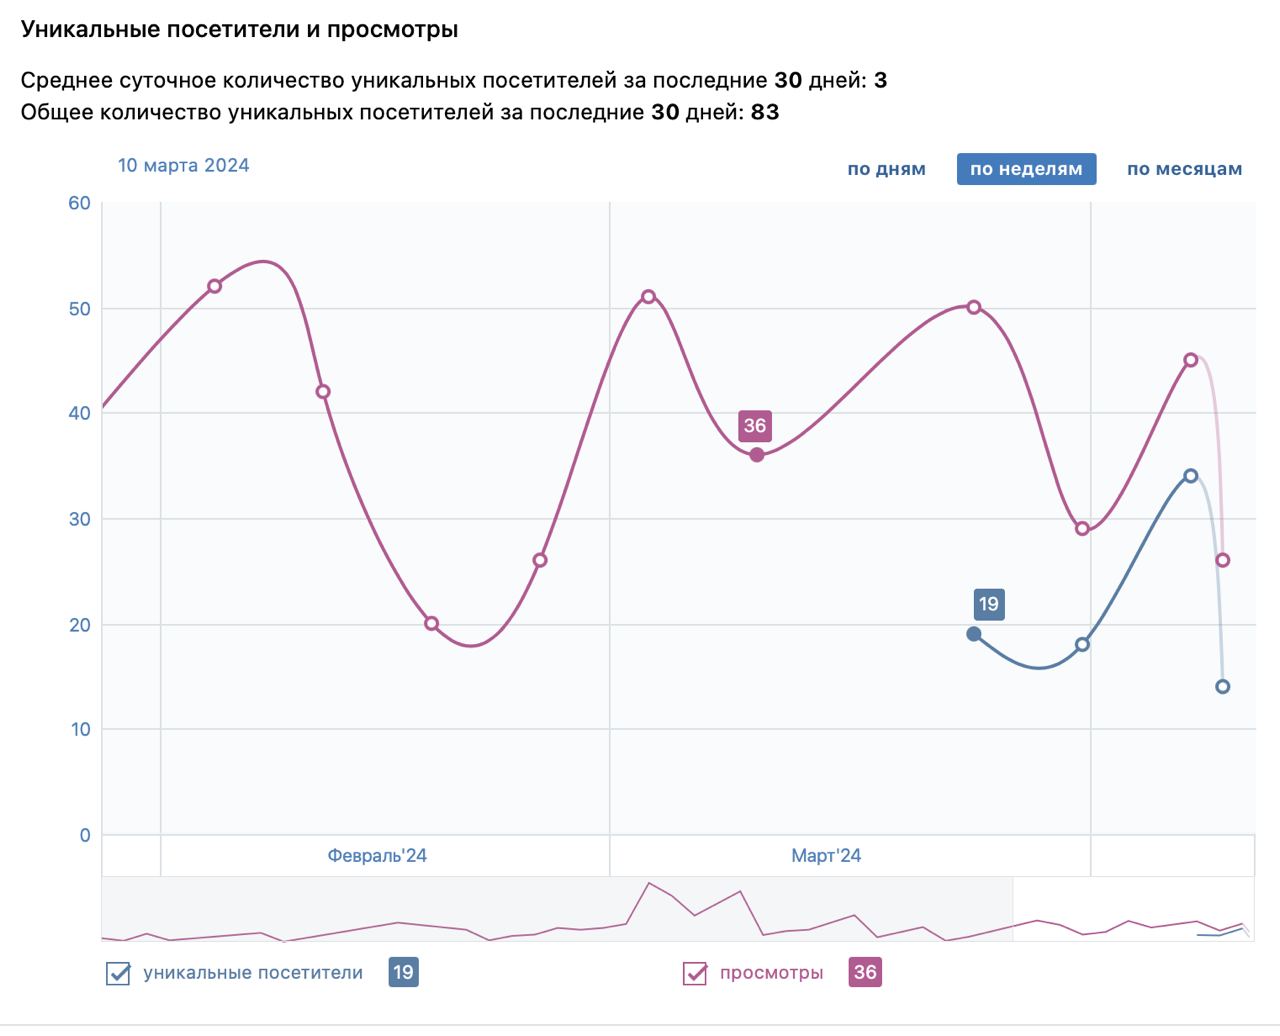1280x1036 pixels.
Task: Select the pink peak point at 51
Action: point(648,297)
